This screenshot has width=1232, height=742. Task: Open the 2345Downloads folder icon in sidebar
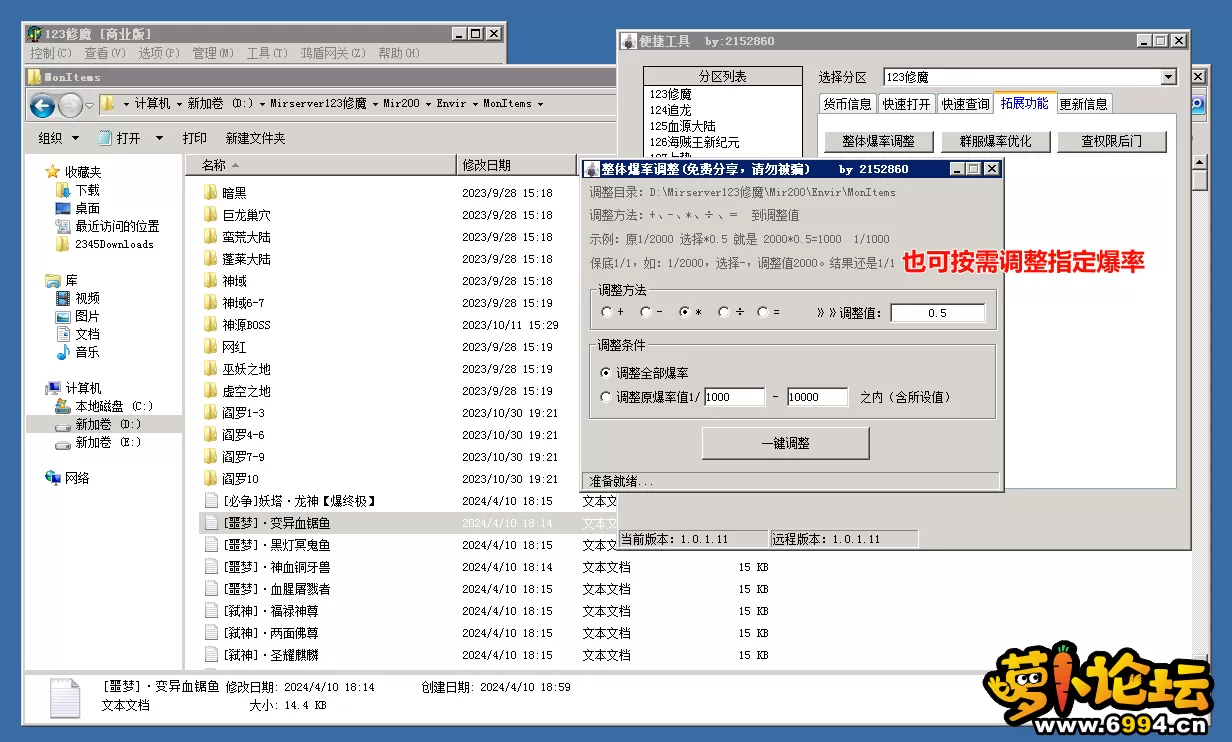point(63,244)
